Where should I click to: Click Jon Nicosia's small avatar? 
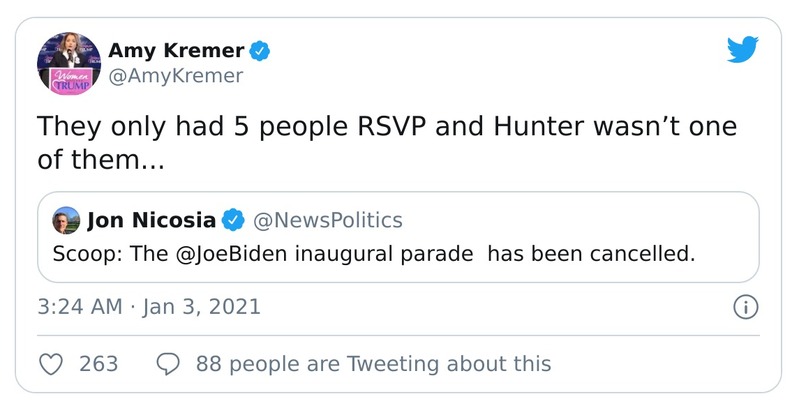67,221
